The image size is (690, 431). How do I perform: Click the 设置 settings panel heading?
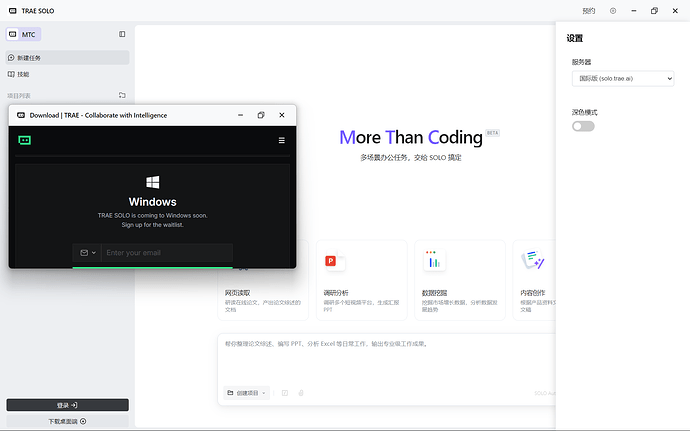(x=575, y=38)
